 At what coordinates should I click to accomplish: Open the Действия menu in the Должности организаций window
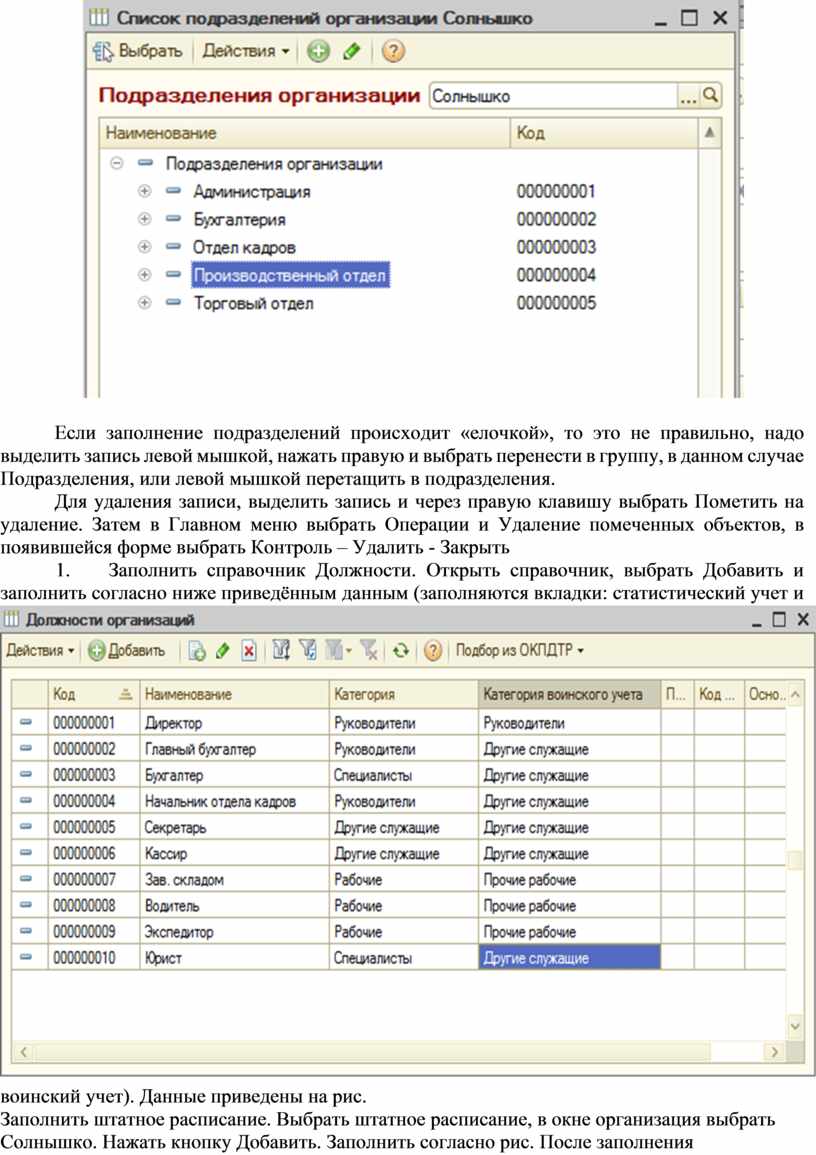click(40, 650)
